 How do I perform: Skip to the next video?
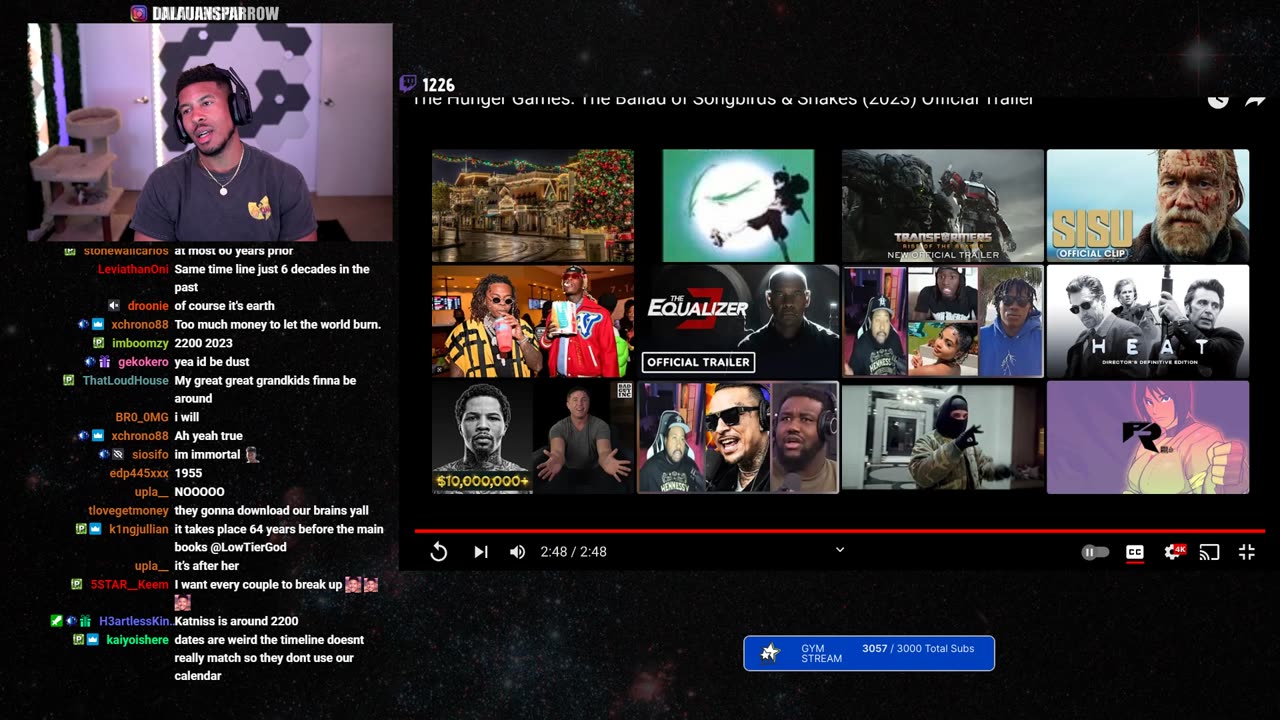(x=480, y=552)
